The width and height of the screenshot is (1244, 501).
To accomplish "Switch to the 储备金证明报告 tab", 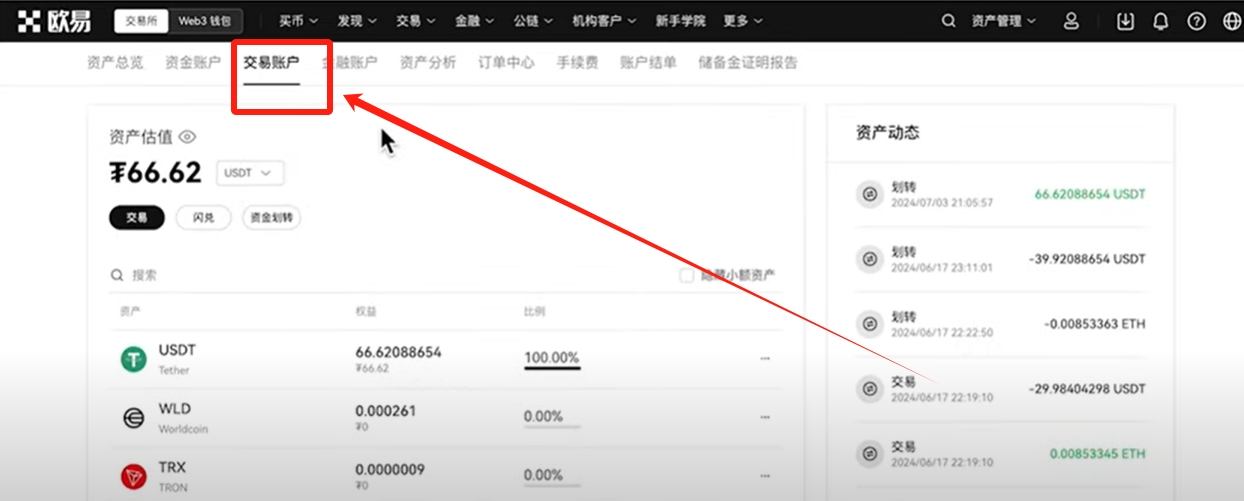I will [748, 62].
